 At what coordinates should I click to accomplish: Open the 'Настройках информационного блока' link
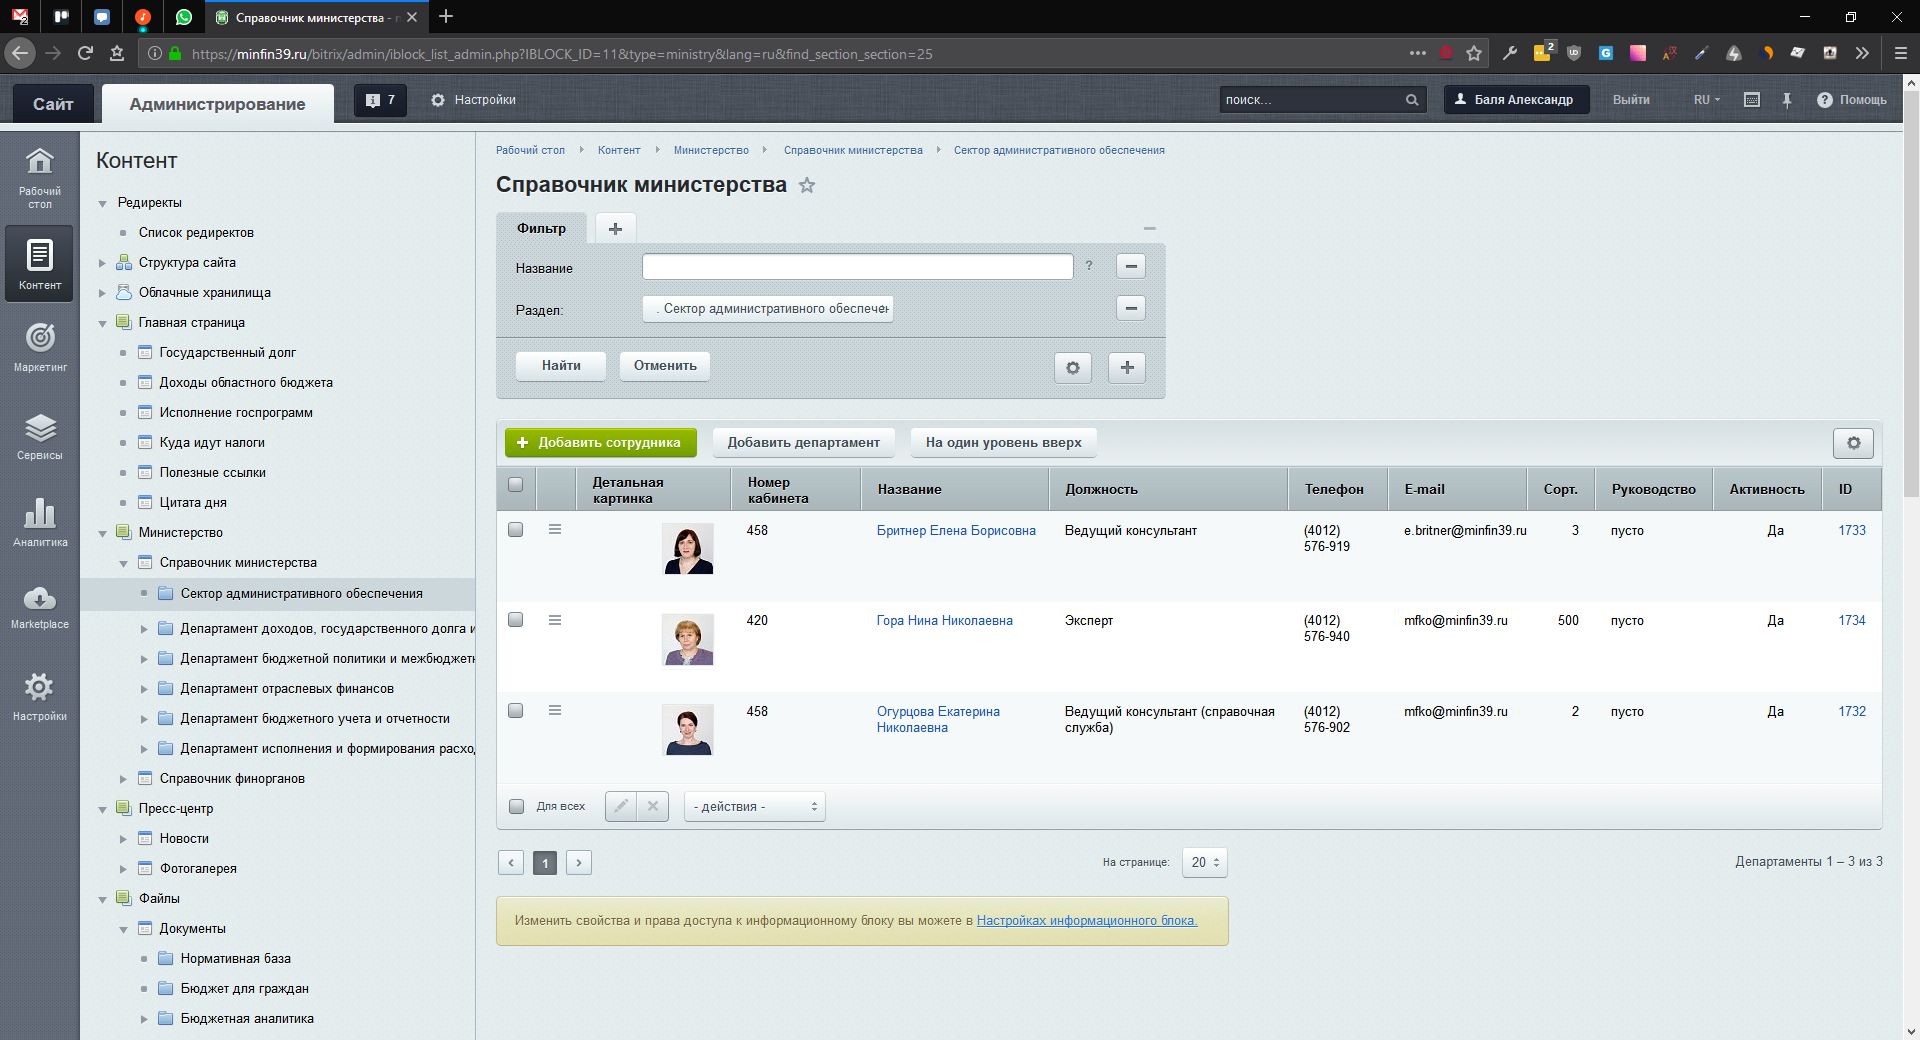[x=1086, y=920]
